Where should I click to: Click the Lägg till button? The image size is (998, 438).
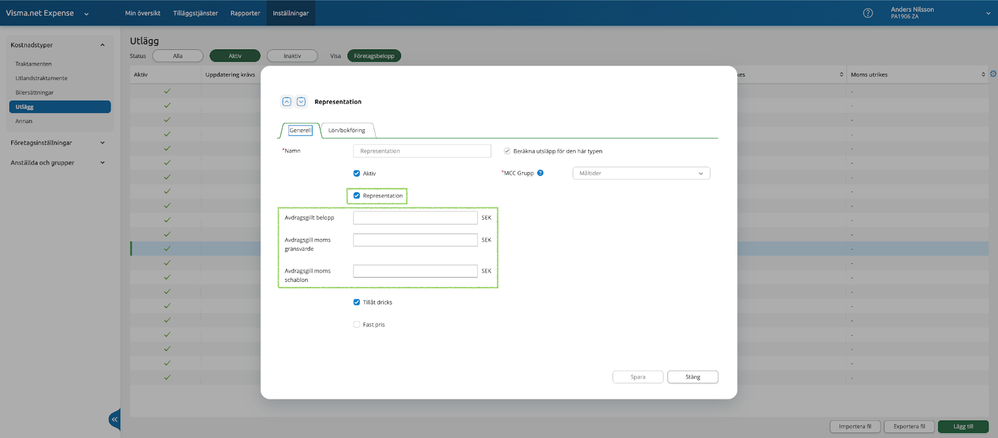pyautogui.click(x=963, y=427)
